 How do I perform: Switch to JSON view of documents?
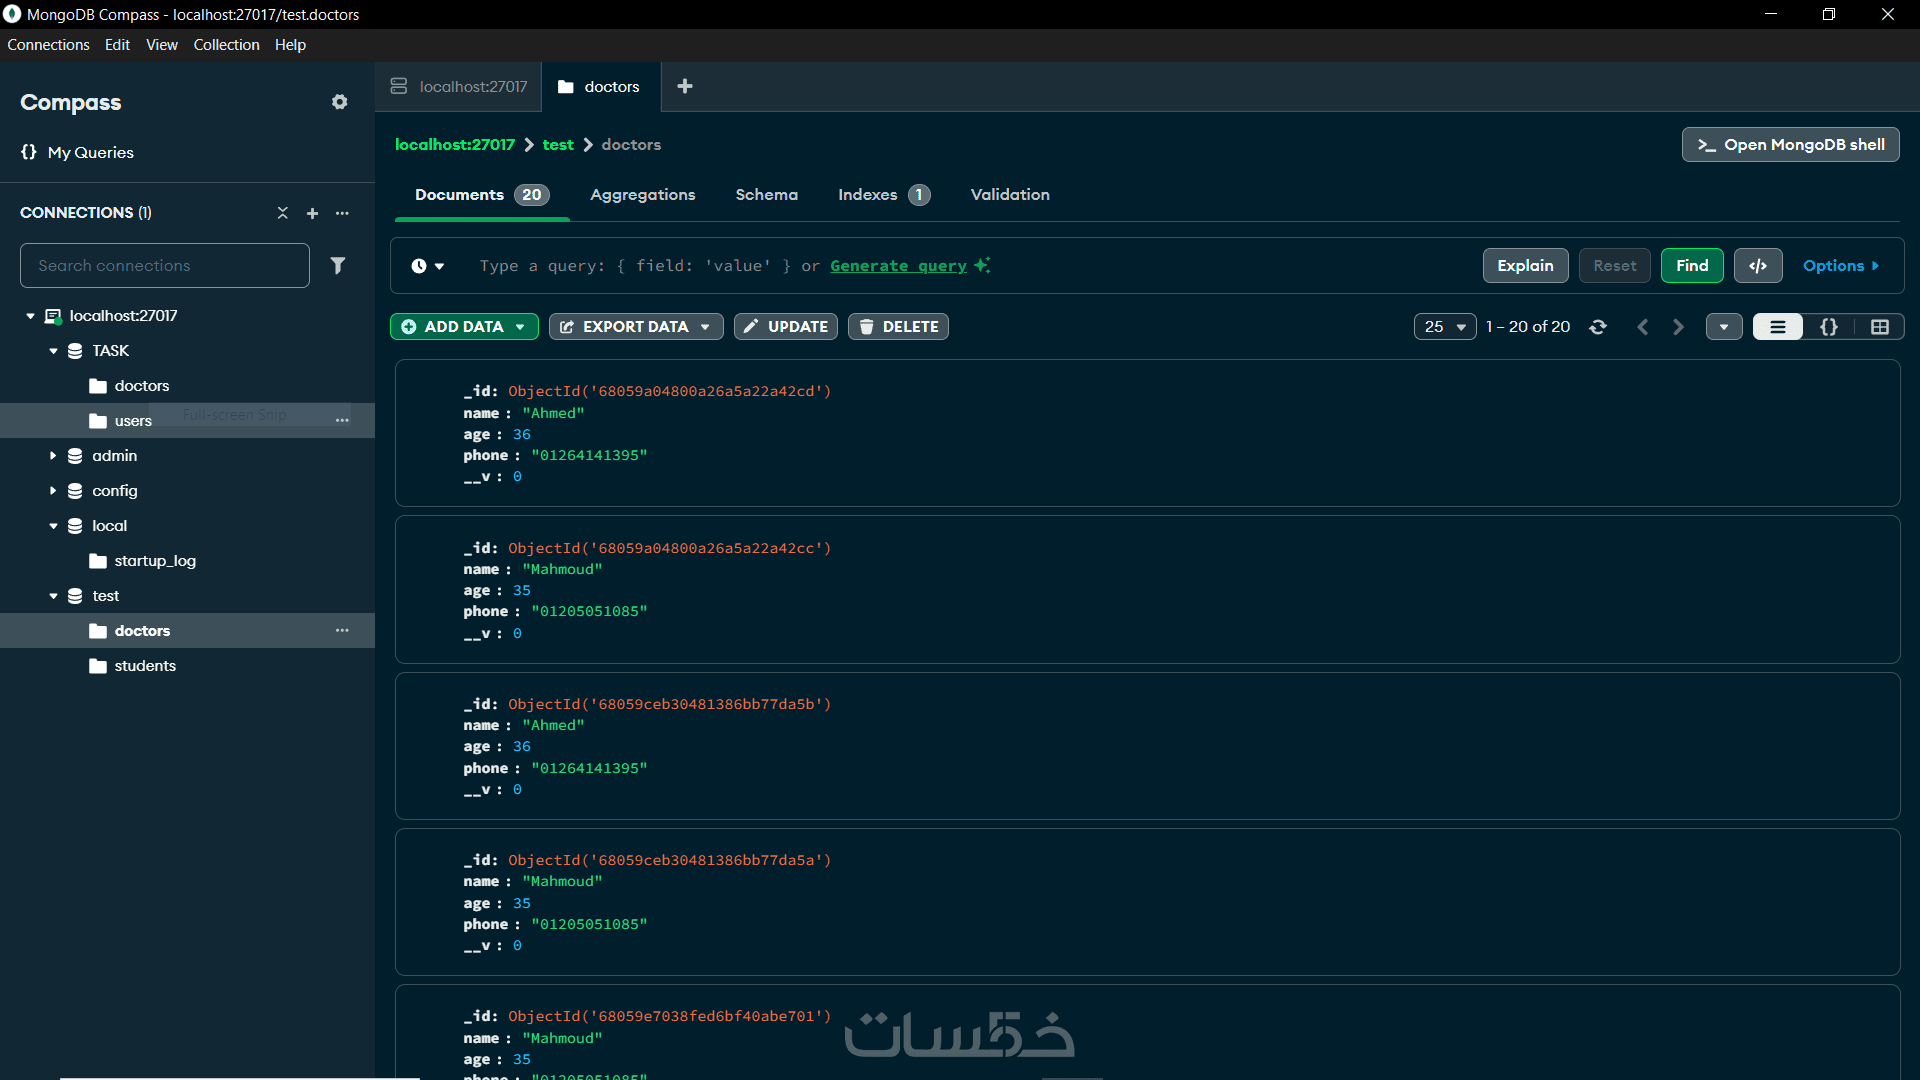pyautogui.click(x=1828, y=327)
